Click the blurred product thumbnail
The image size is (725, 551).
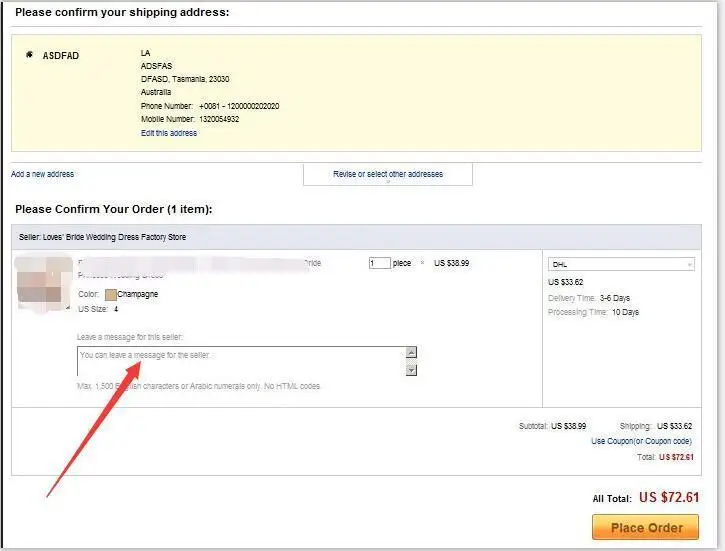click(42, 284)
